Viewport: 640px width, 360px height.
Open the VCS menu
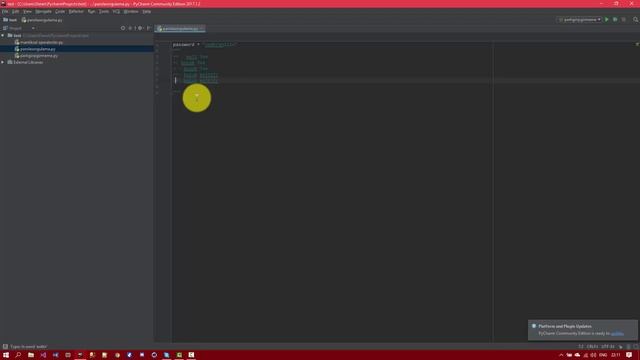point(116,11)
